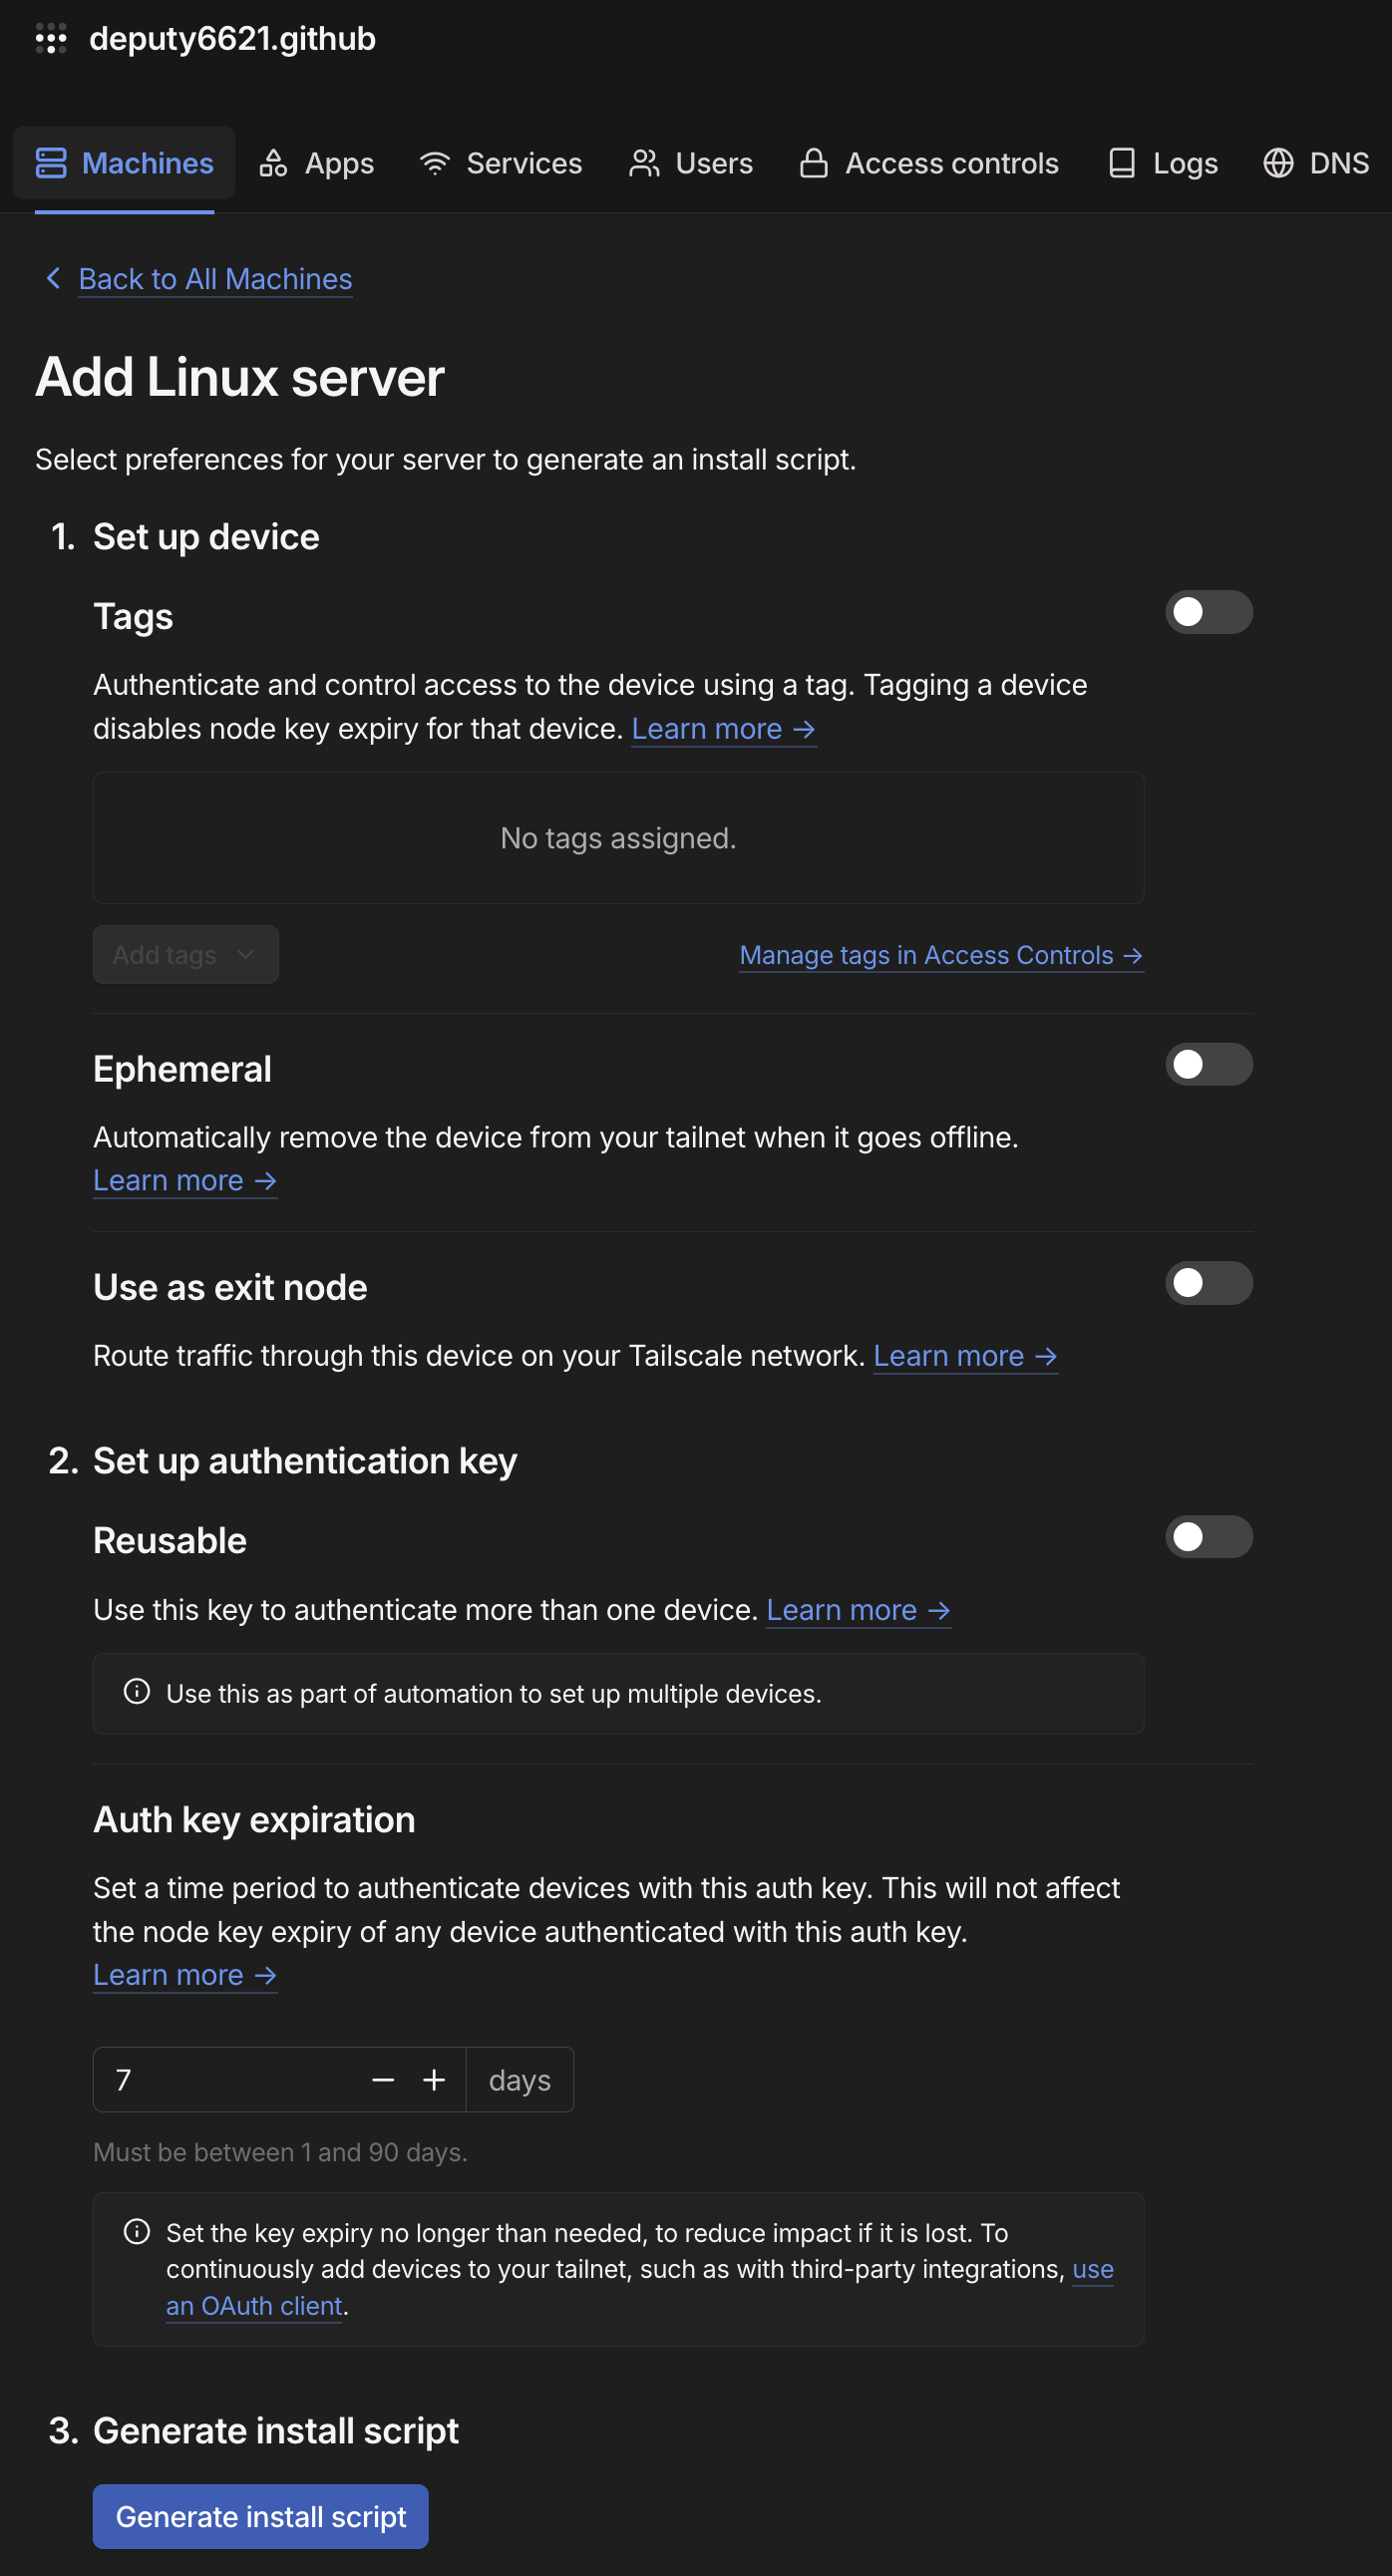The height and width of the screenshot is (2576, 1392).
Task: Enable the Use as exit node toggle
Action: tap(1208, 1283)
